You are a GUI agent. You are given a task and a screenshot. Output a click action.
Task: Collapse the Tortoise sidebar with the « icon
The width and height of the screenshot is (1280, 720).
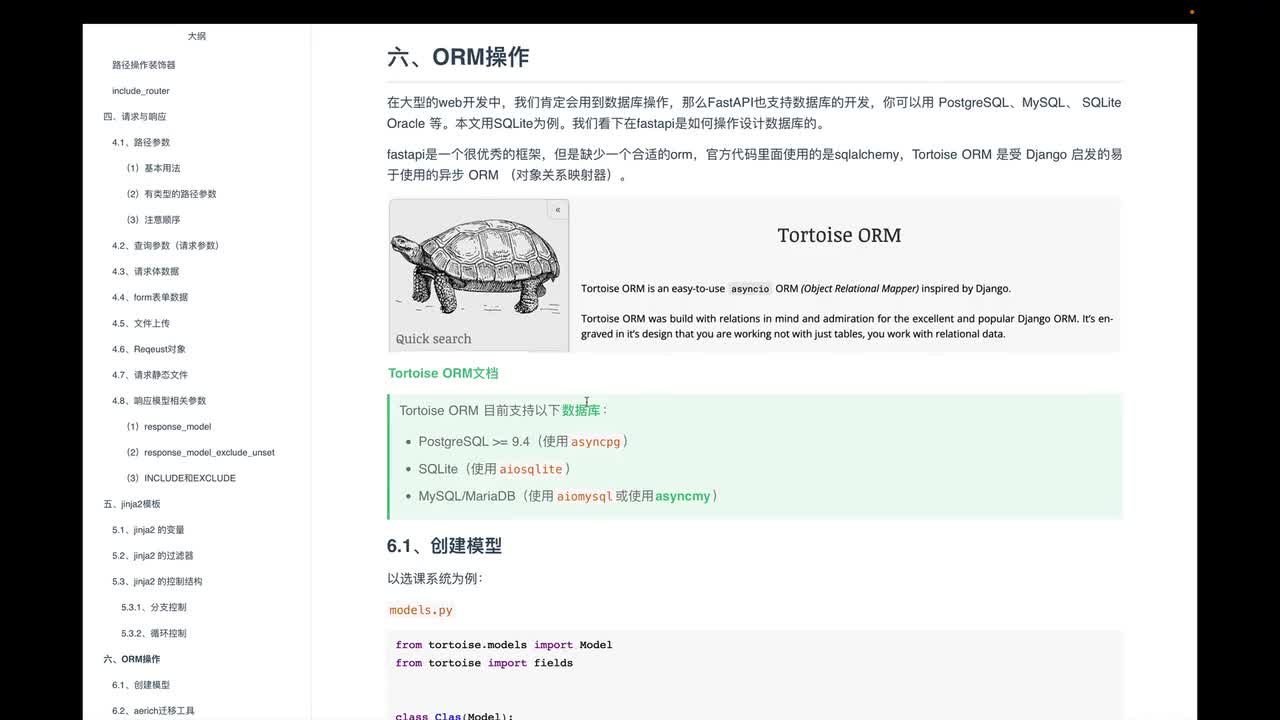tap(557, 210)
